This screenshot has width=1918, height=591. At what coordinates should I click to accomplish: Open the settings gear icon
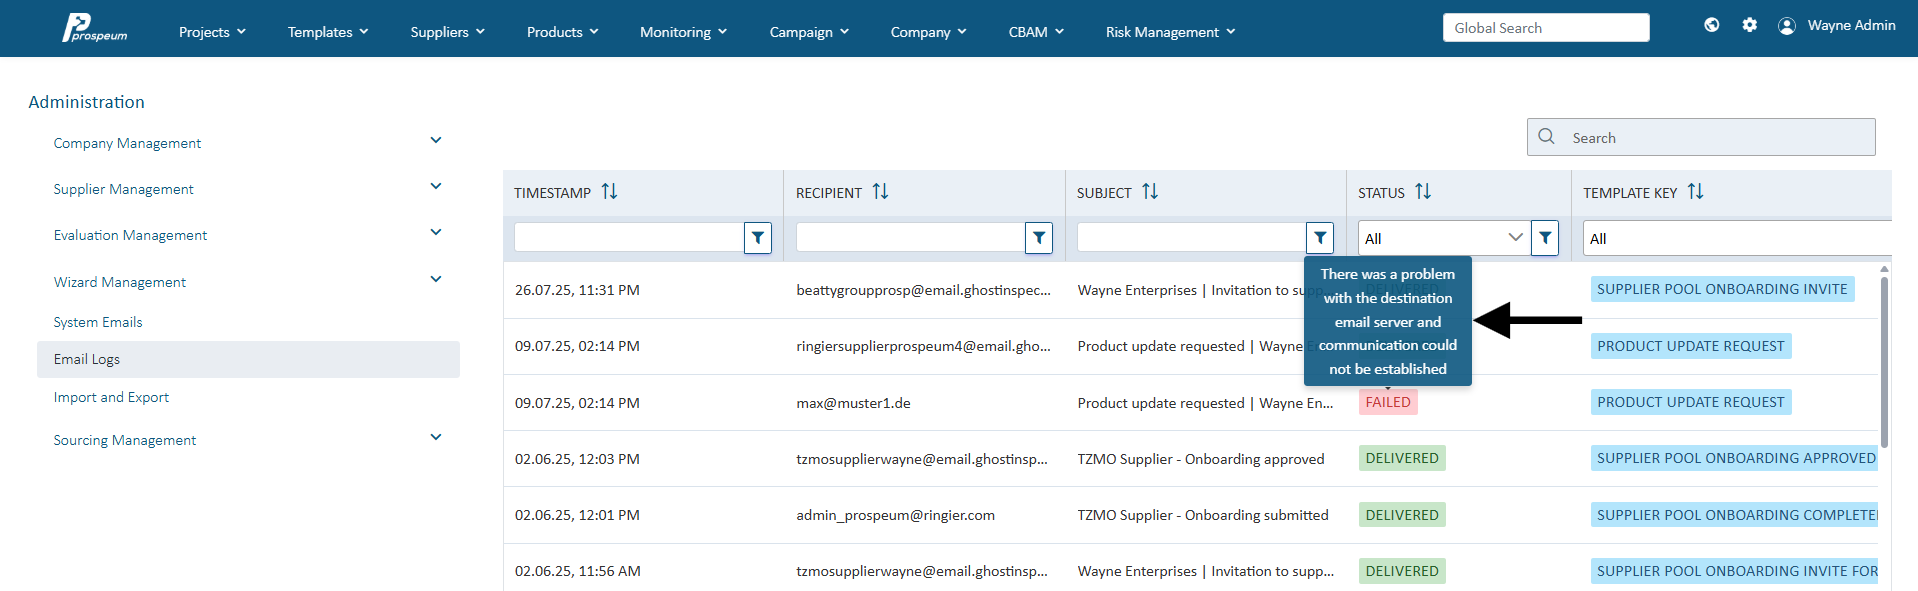(x=1749, y=25)
